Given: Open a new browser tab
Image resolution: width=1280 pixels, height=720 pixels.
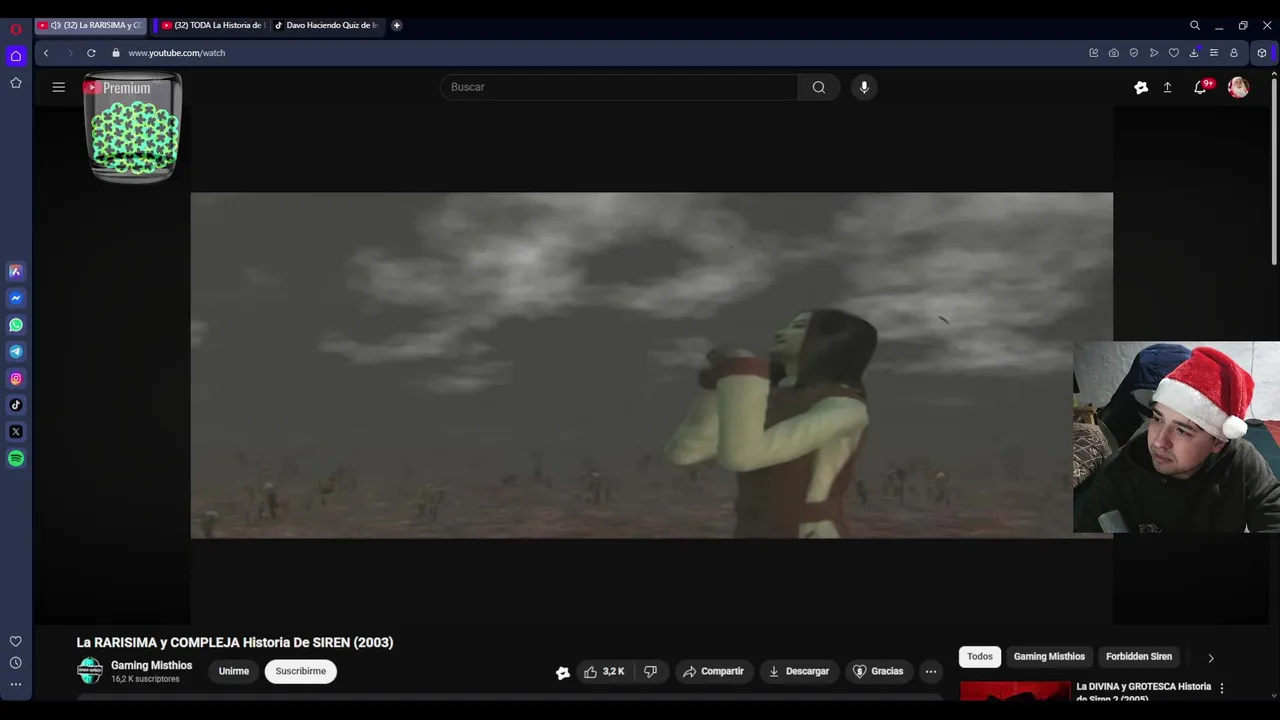Looking at the screenshot, I should (x=397, y=25).
